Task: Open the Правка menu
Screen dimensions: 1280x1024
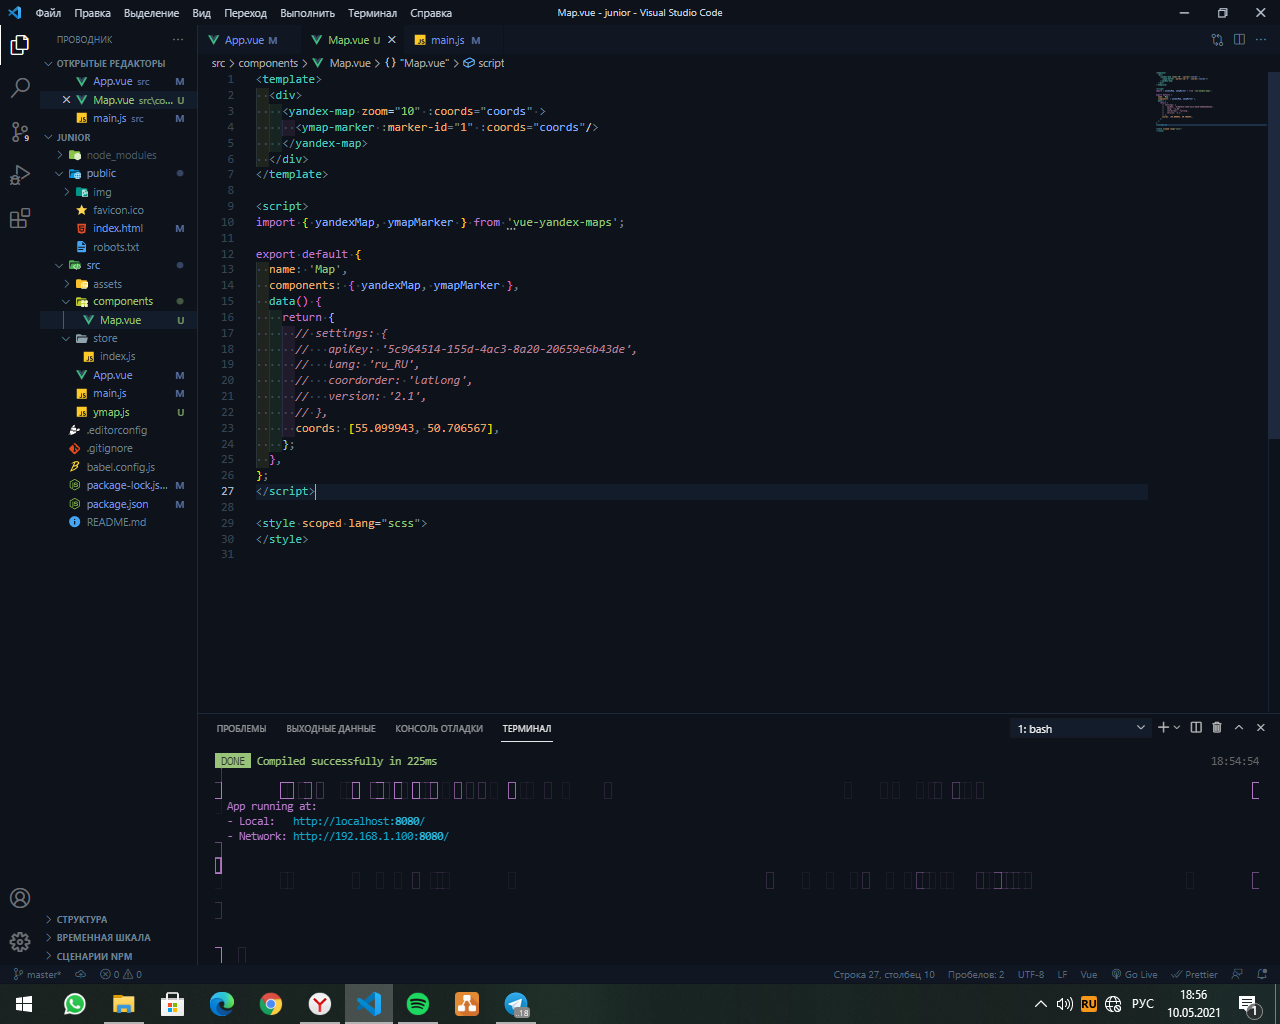Action: (x=92, y=13)
